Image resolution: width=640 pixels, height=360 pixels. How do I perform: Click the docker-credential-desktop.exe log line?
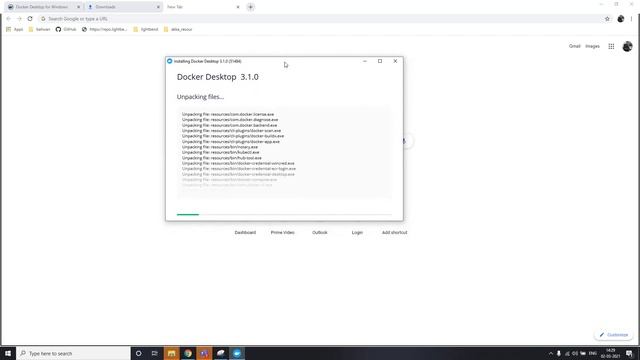[x=238, y=174]
